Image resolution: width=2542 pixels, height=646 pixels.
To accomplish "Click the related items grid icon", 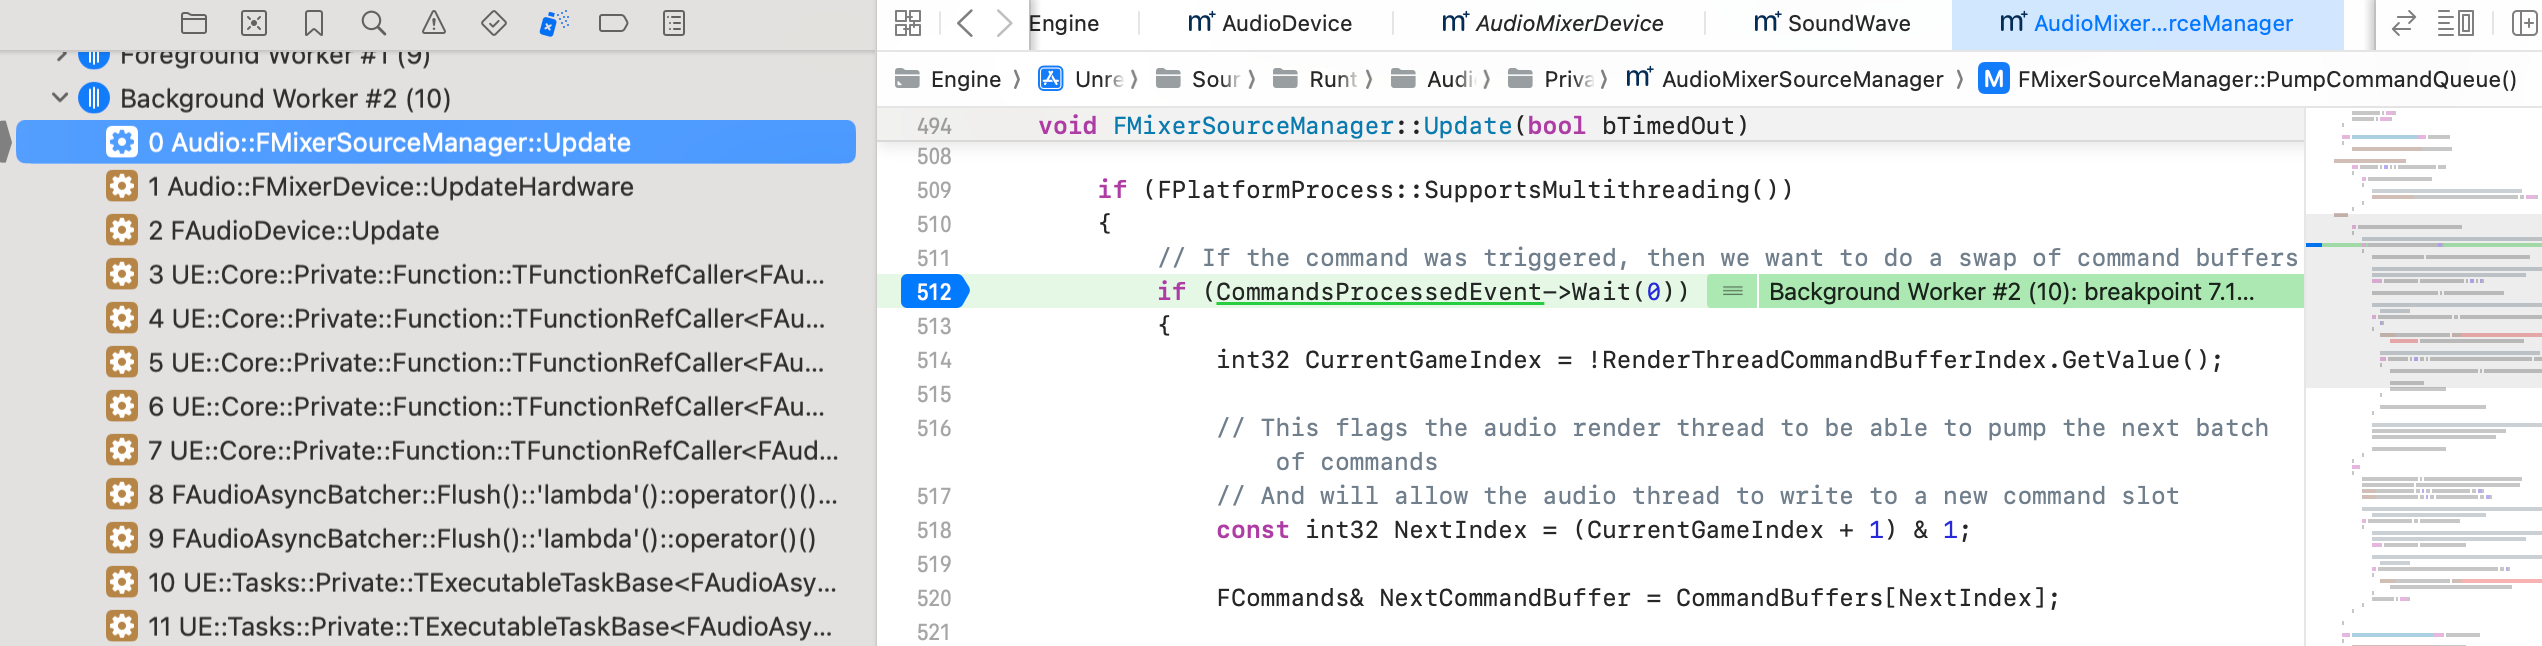I will click(908, 23).
